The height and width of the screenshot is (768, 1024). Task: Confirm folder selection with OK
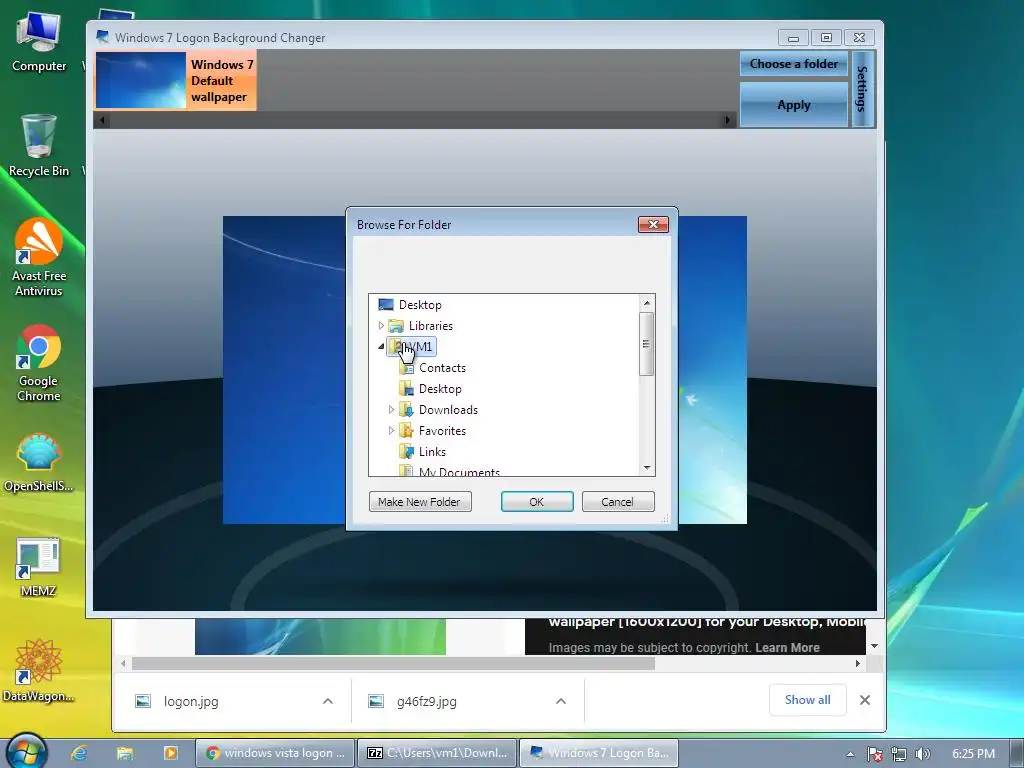pos(537,502)
